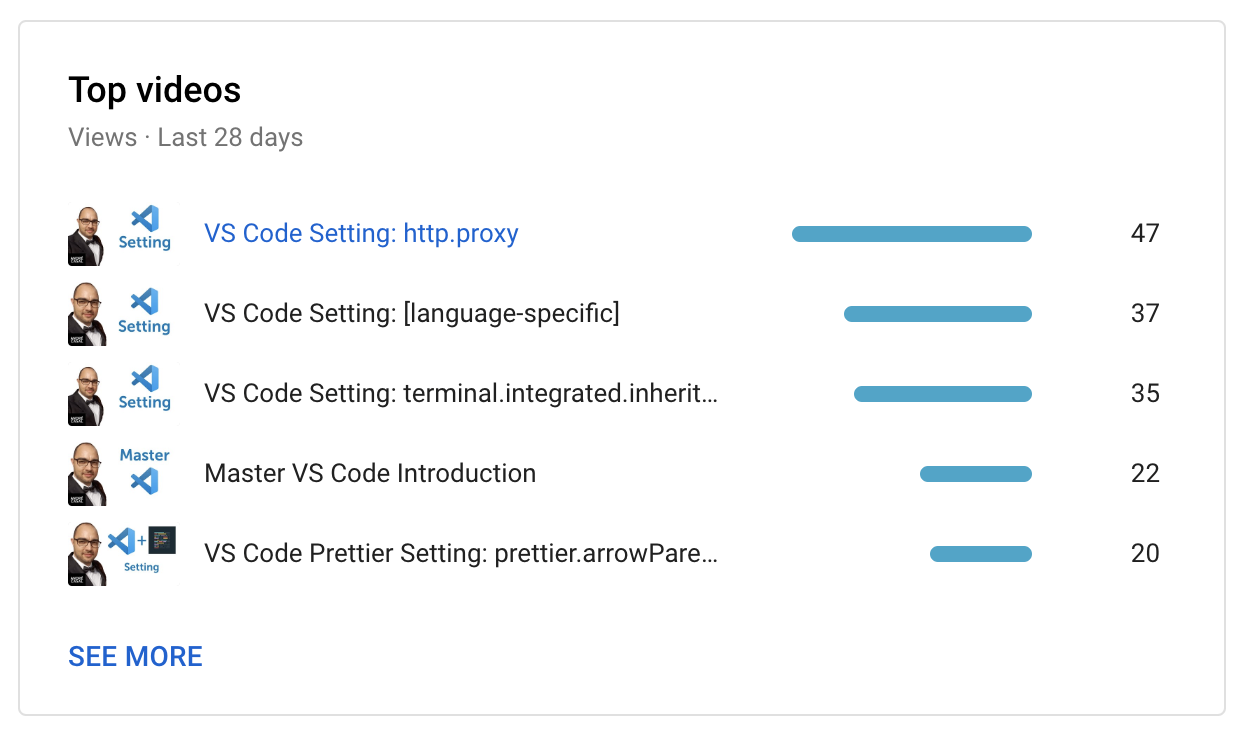The width and height of the screenshot is (1260, 748).
Task: Open the terminal.integrated.inherit video thumbnail
Action: (x=120, y=393)
